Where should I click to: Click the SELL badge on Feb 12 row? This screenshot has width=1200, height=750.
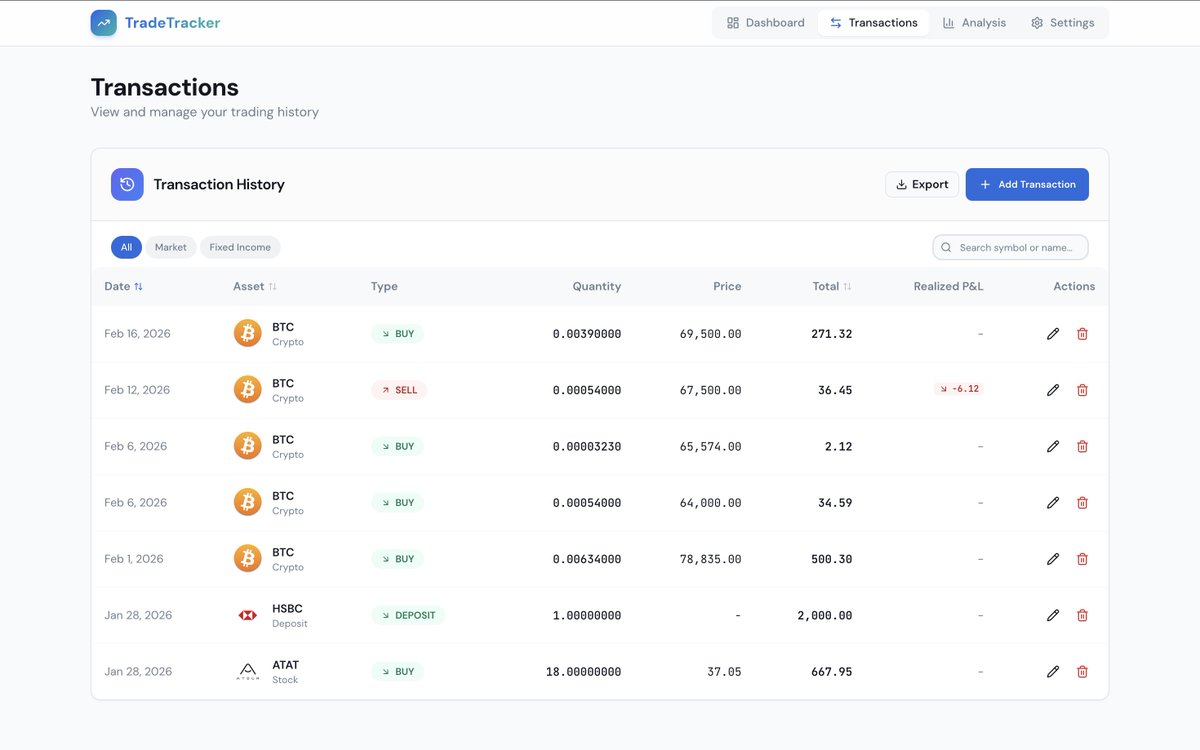pyautogui.click(x=399, y=390)
